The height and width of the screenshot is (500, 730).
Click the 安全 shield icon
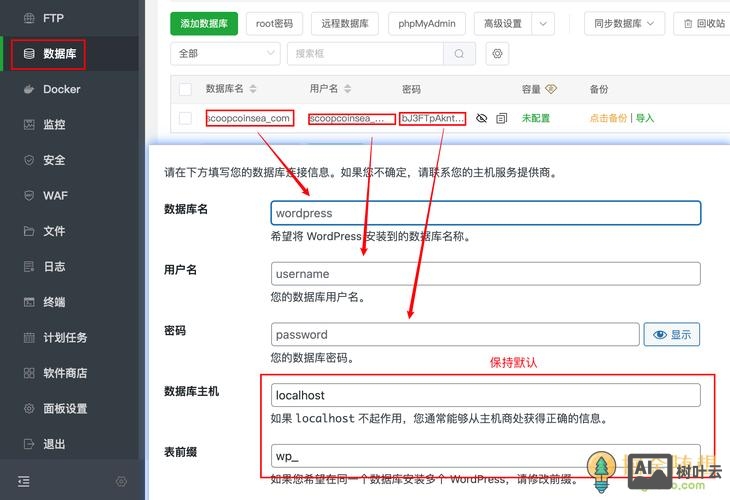29,160
